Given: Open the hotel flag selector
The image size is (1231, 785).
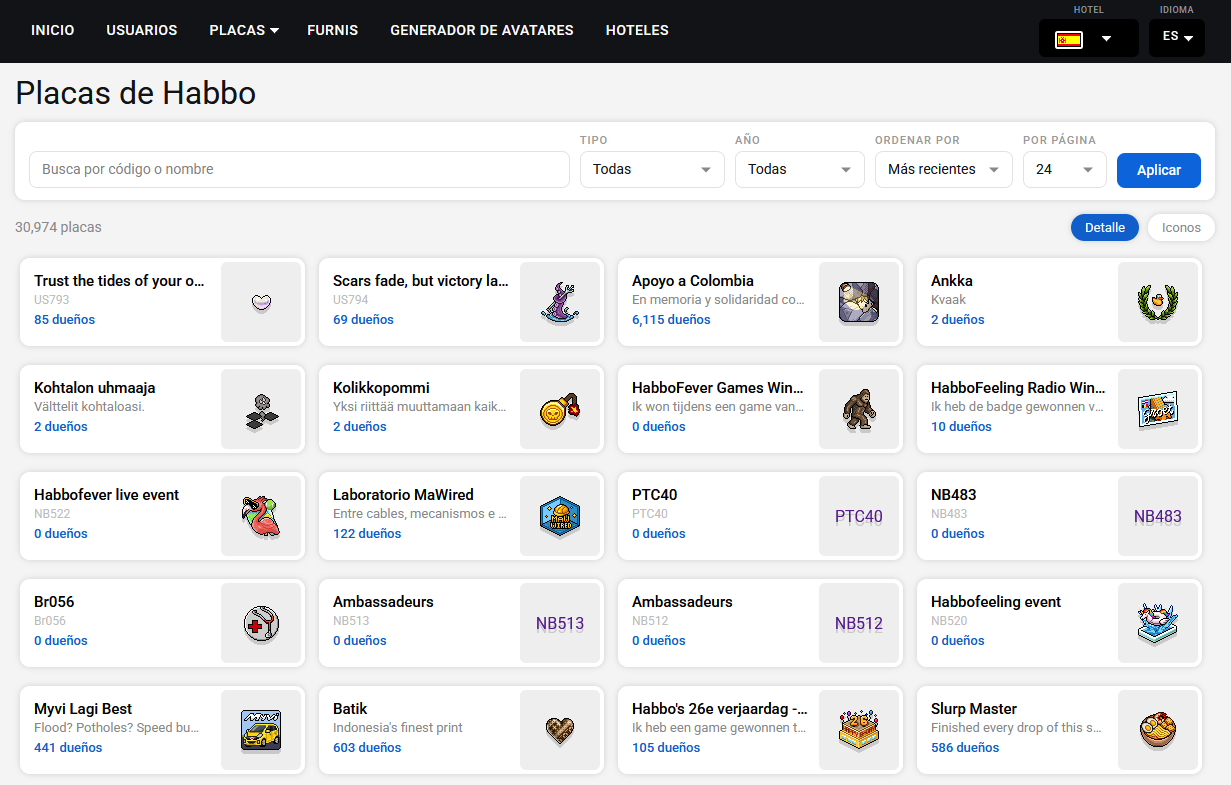Looking at the screenshot, I should tap(1089, 38).
